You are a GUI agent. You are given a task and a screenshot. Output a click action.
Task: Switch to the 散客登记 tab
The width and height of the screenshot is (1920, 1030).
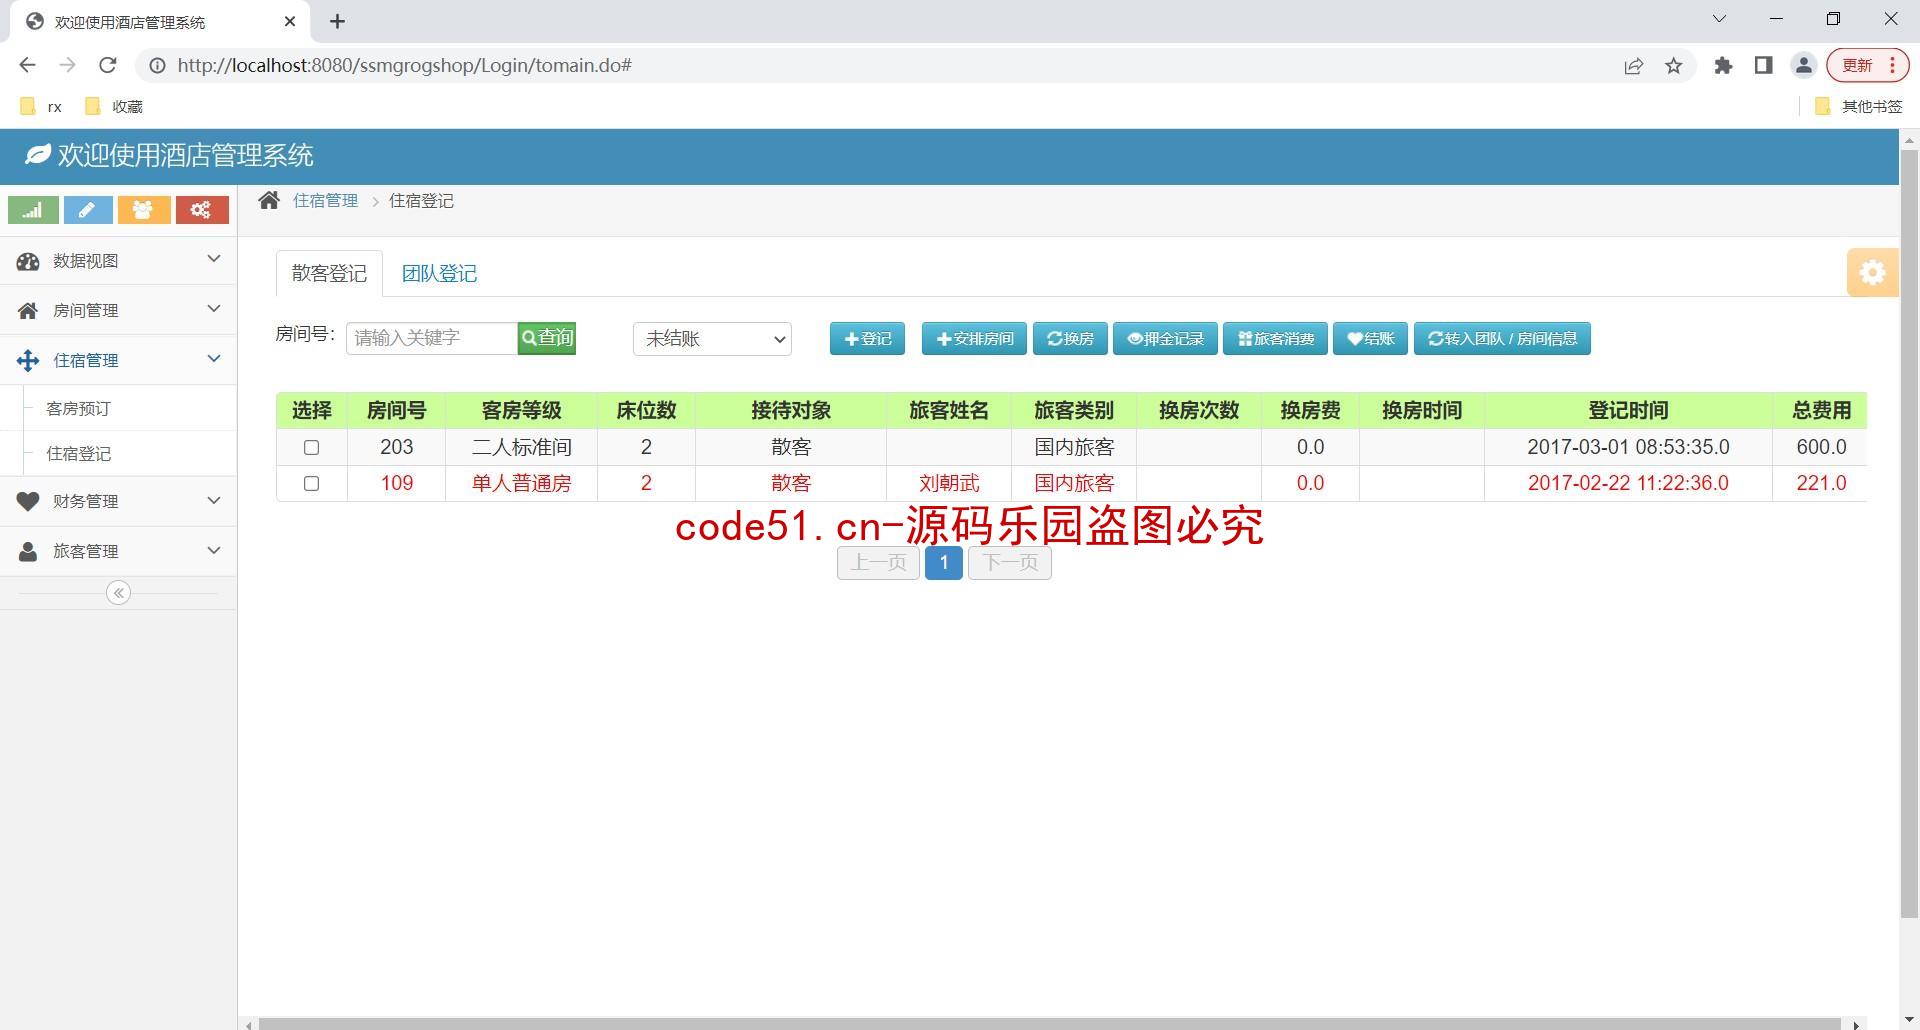(x=329, y=273)
